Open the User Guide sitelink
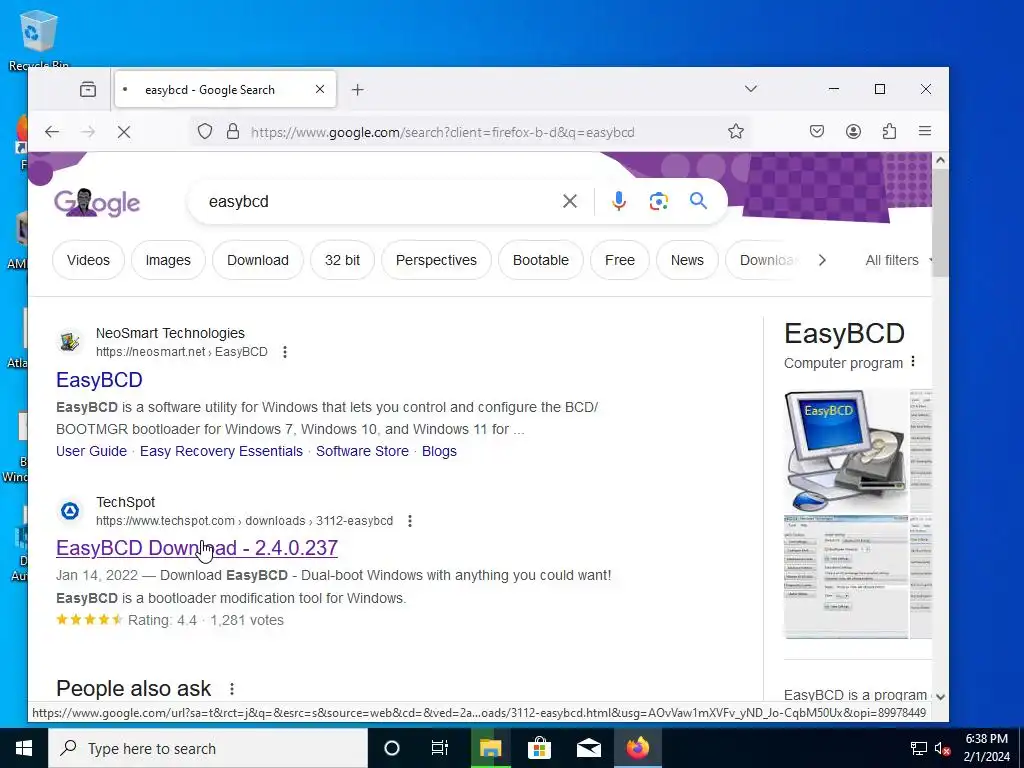The image size is (1024, 768). tap(91, 451)
